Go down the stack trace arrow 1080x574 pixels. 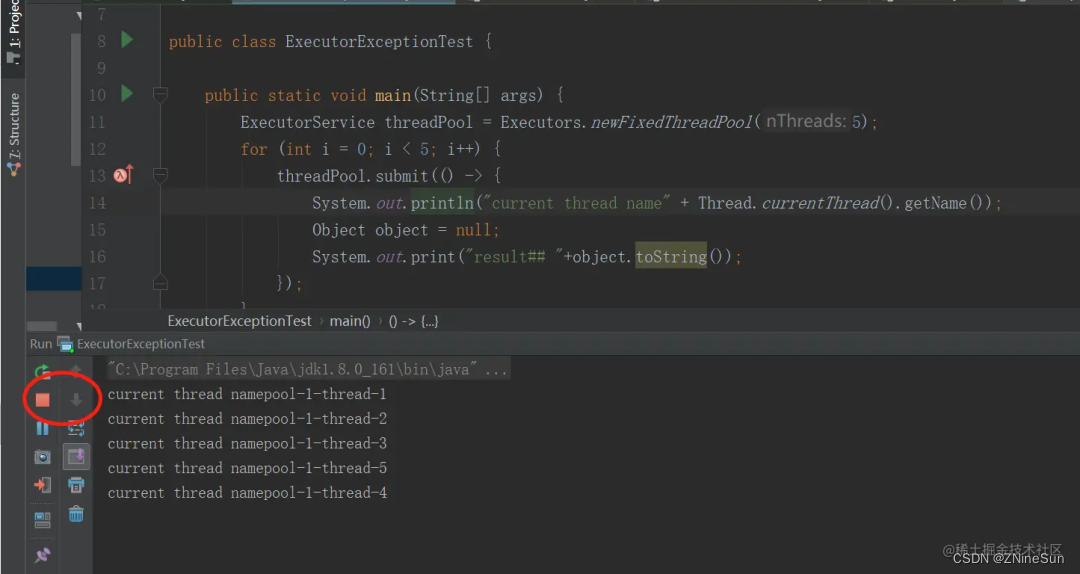(76, 400)
